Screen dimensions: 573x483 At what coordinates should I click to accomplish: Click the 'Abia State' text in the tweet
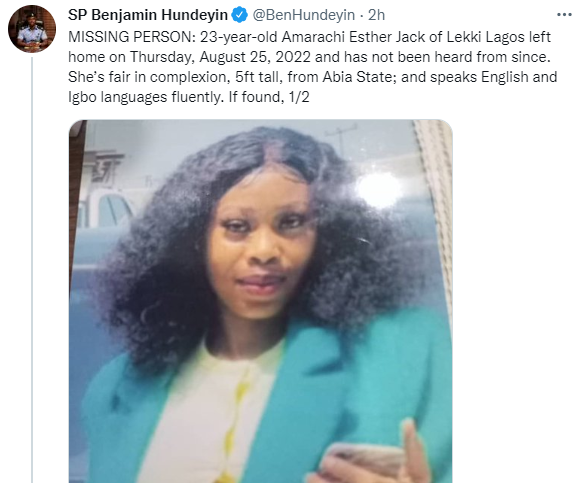(357, 77)
